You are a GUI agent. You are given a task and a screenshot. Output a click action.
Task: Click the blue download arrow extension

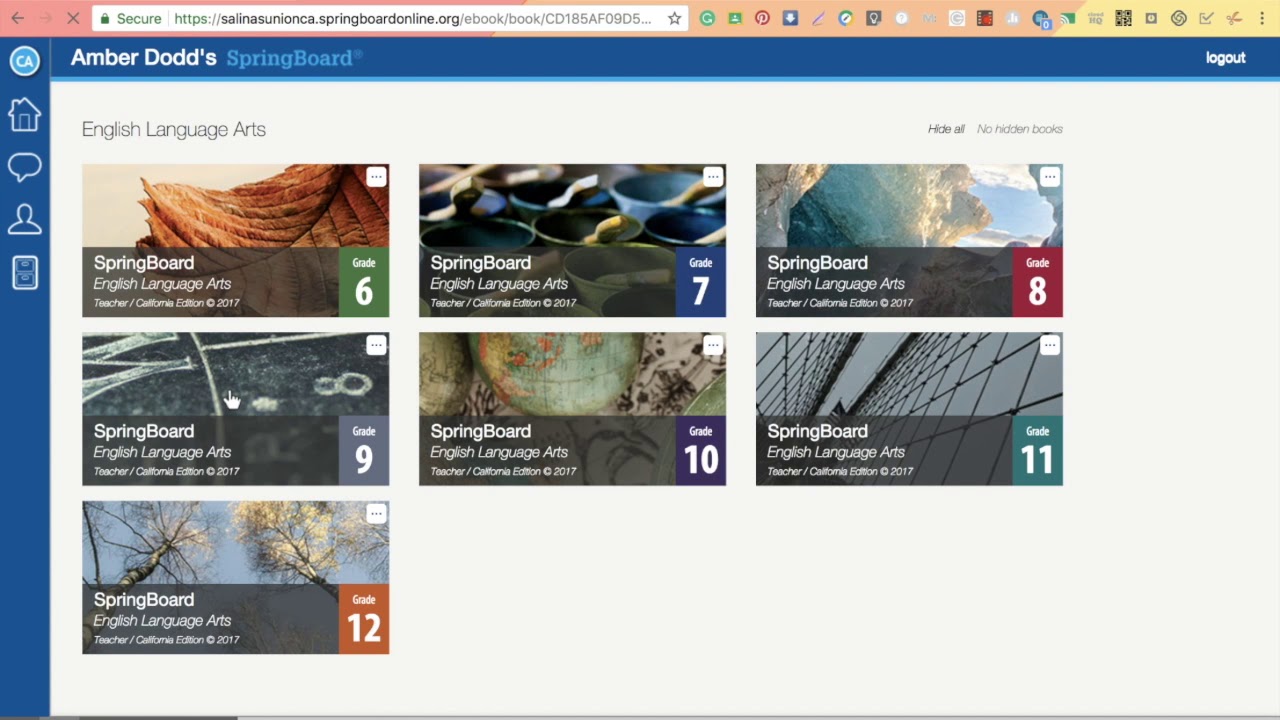point(790,18)
